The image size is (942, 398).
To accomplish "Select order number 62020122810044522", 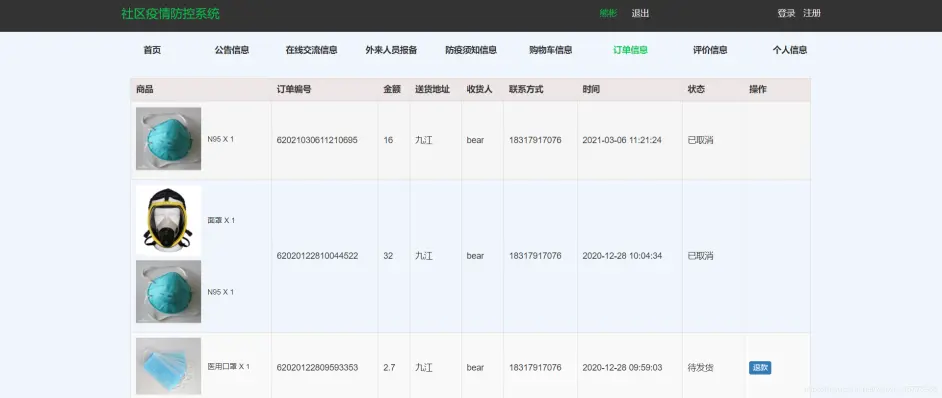I will 317,256.
